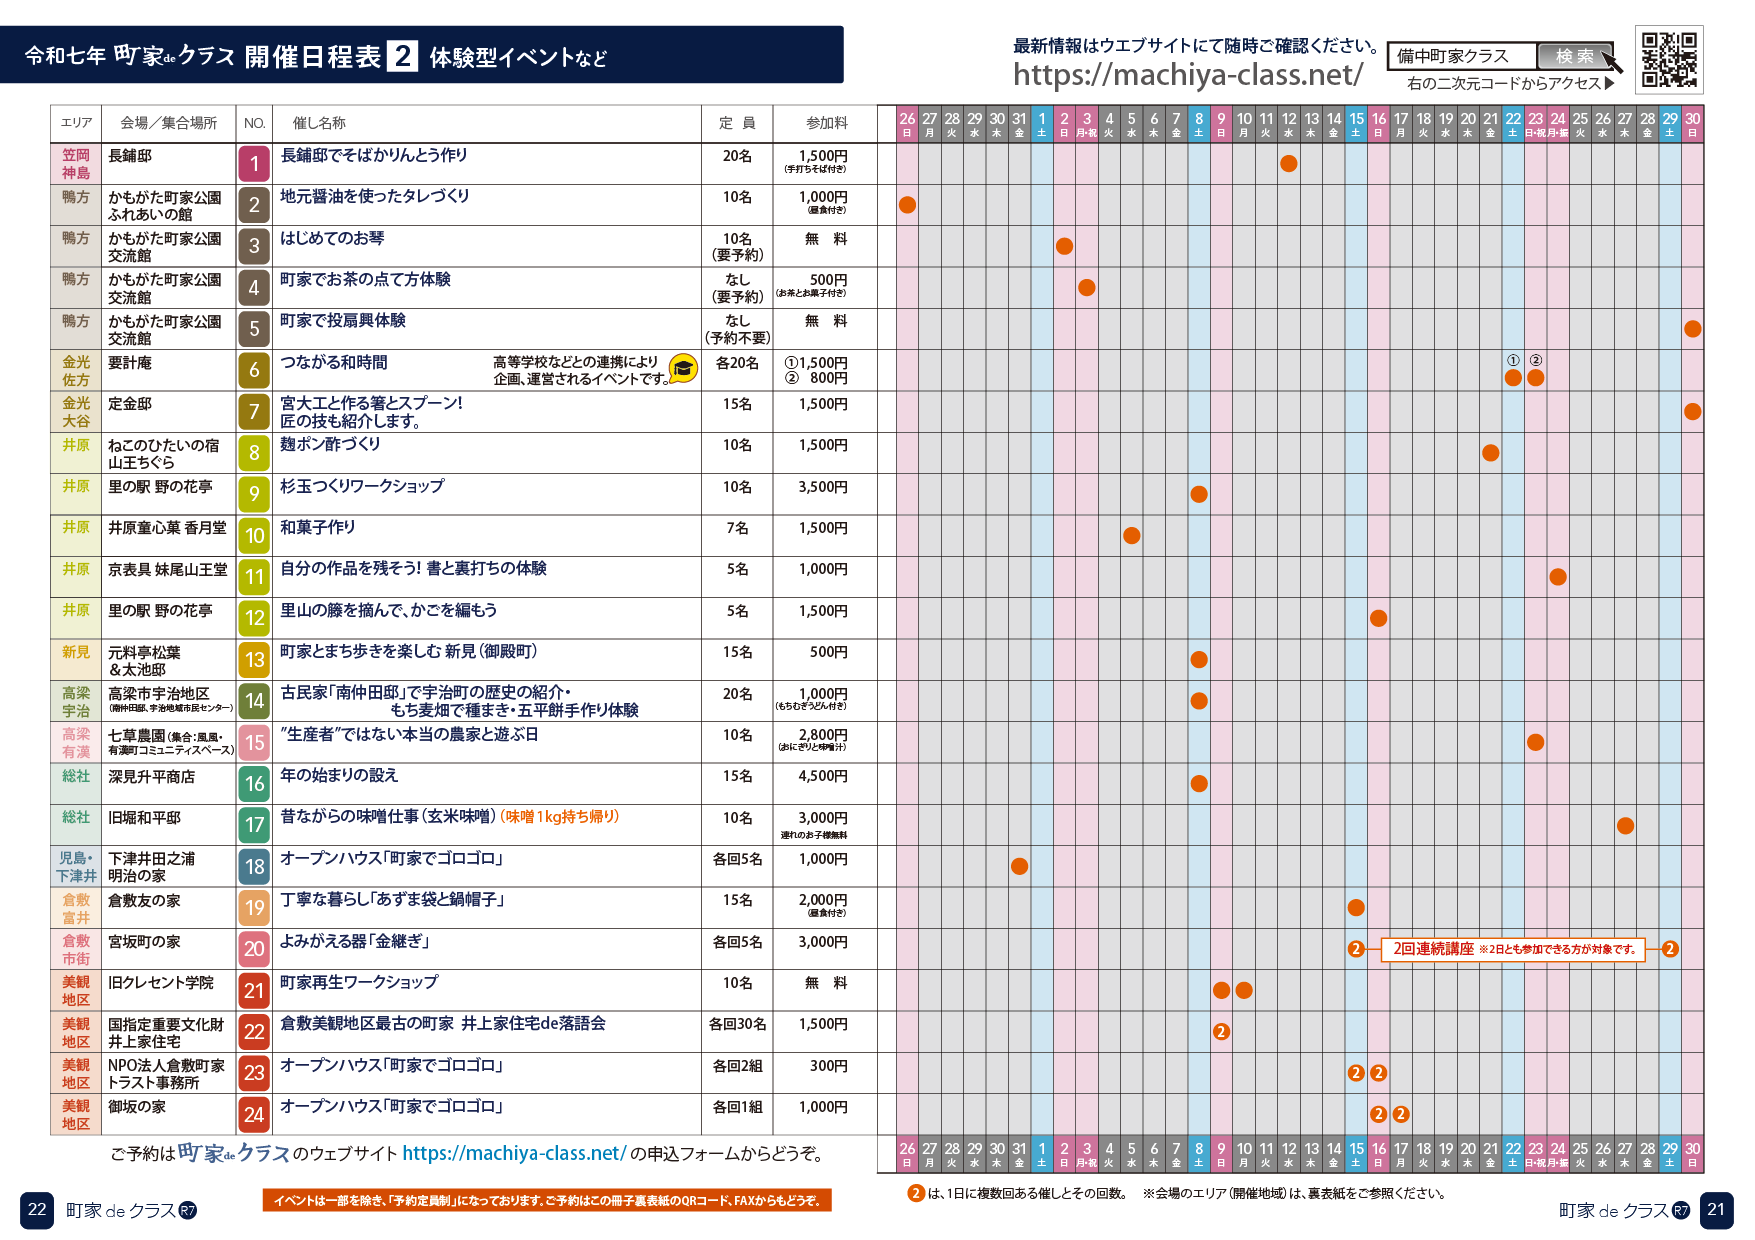The width and height of the screenshot is (1755, 1240).
Task: Click the orange date dot for 長舗邸でそばかりんとう作り
Action: (x=1288, y=163)
